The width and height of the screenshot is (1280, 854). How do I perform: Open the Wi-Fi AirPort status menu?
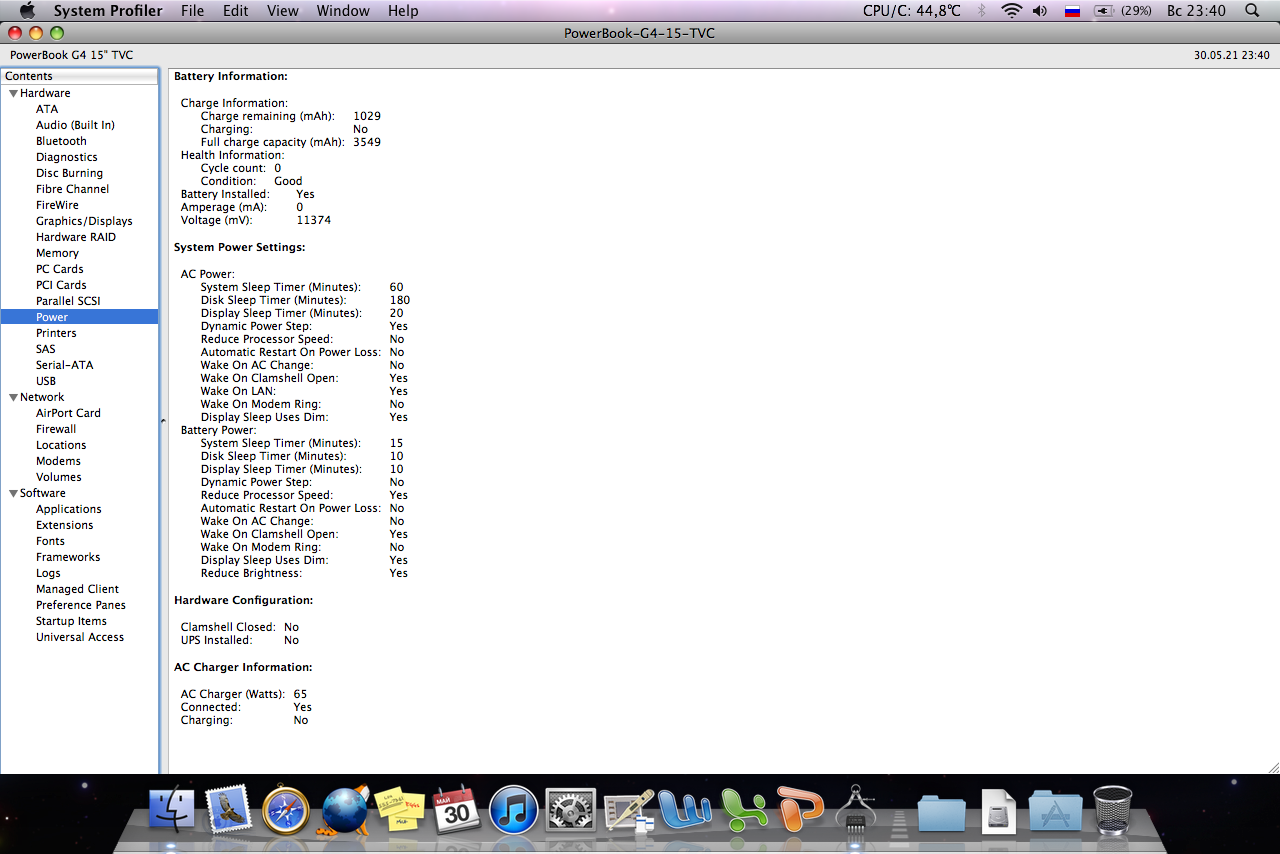point(1011,11)
